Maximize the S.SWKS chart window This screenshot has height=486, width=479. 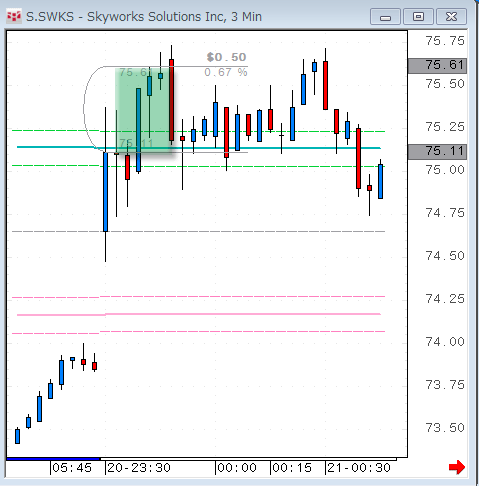[418, 17]
